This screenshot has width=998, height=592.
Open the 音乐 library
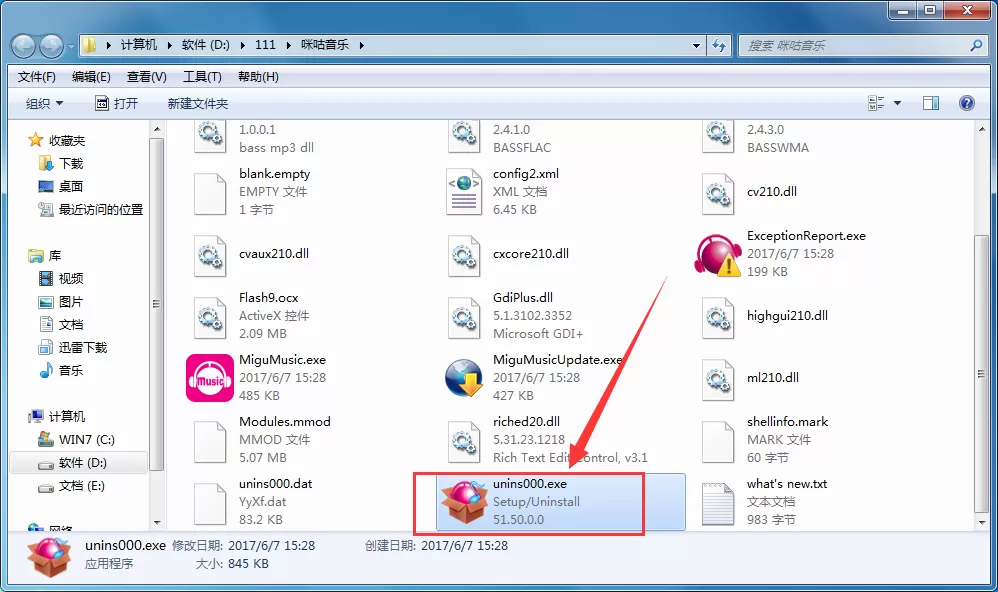(x=71, y=370)
